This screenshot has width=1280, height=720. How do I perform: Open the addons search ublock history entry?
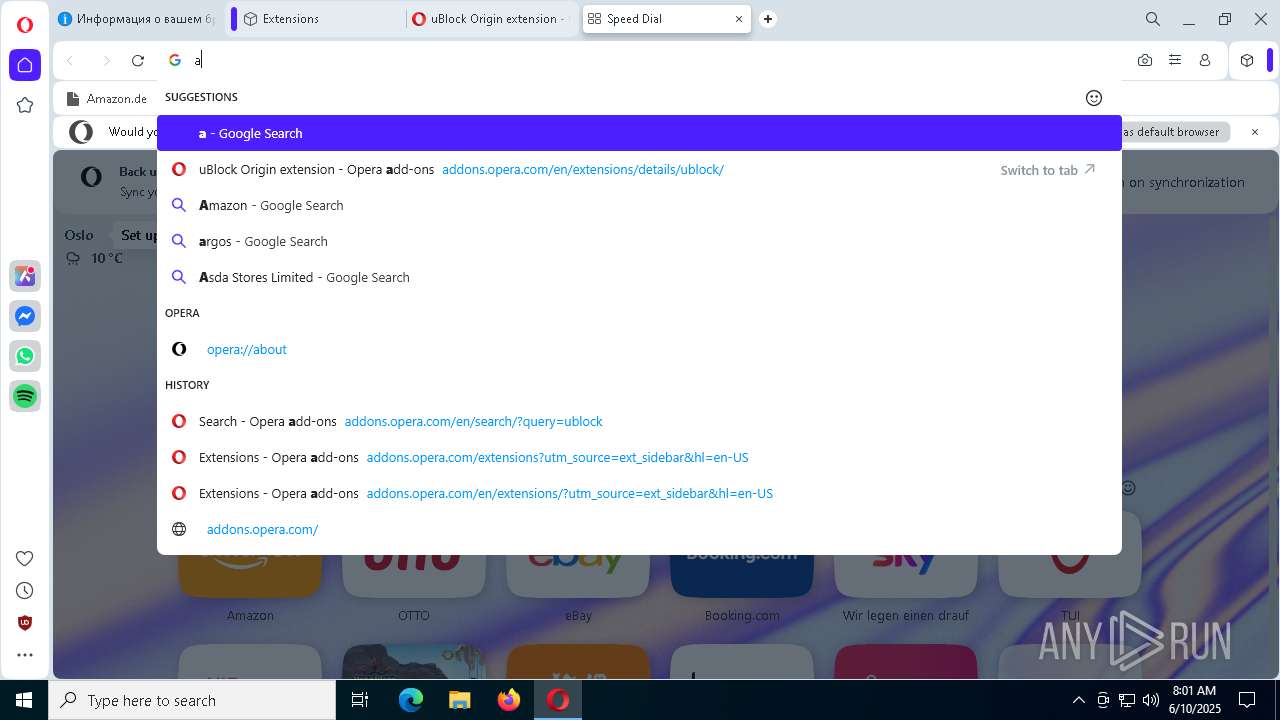639,421
